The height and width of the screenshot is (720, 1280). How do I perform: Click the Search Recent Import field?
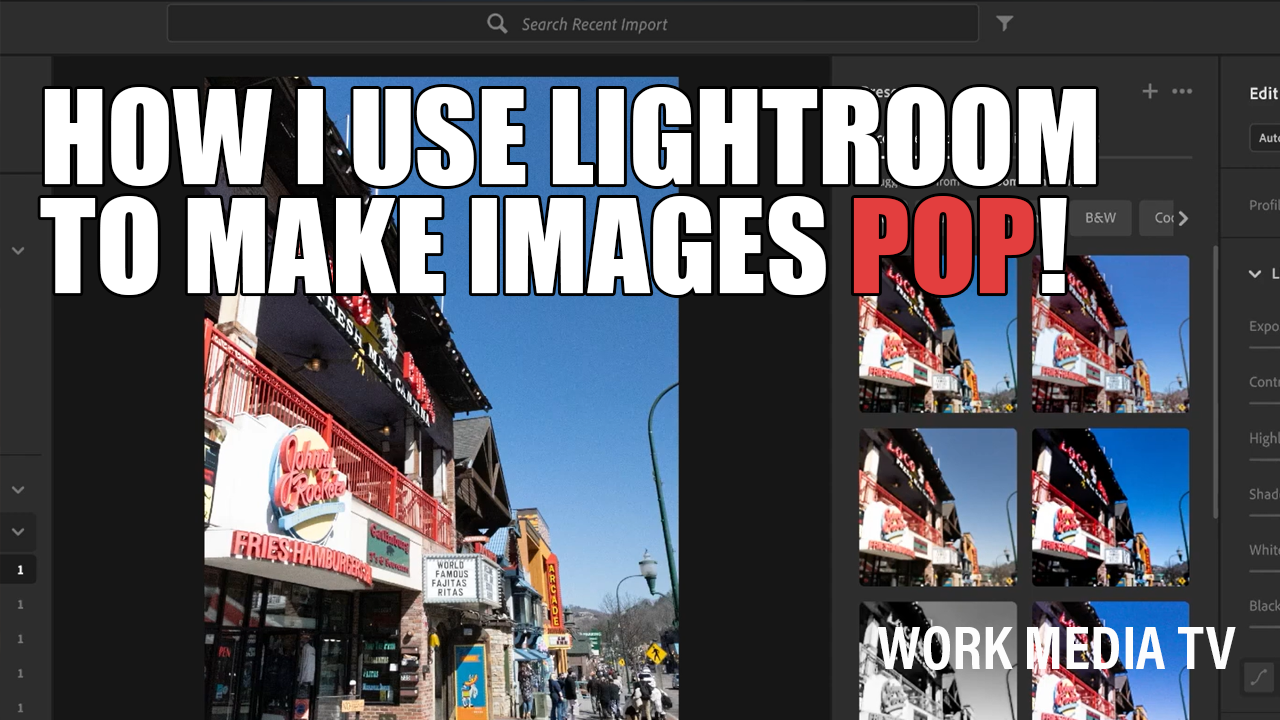[572, 23]
